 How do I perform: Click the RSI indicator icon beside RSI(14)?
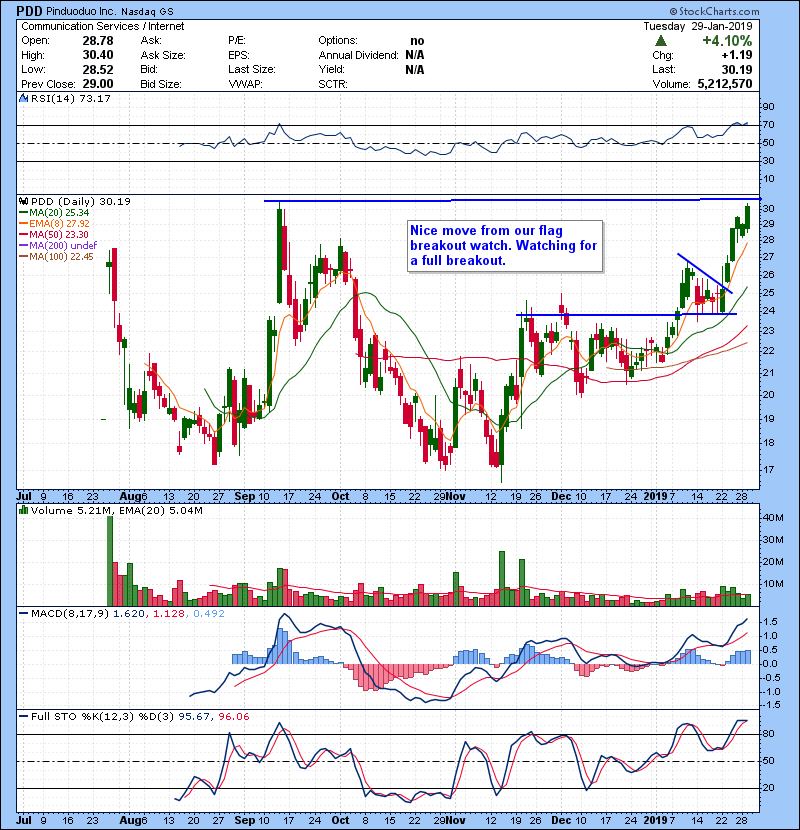click(23, 98)
